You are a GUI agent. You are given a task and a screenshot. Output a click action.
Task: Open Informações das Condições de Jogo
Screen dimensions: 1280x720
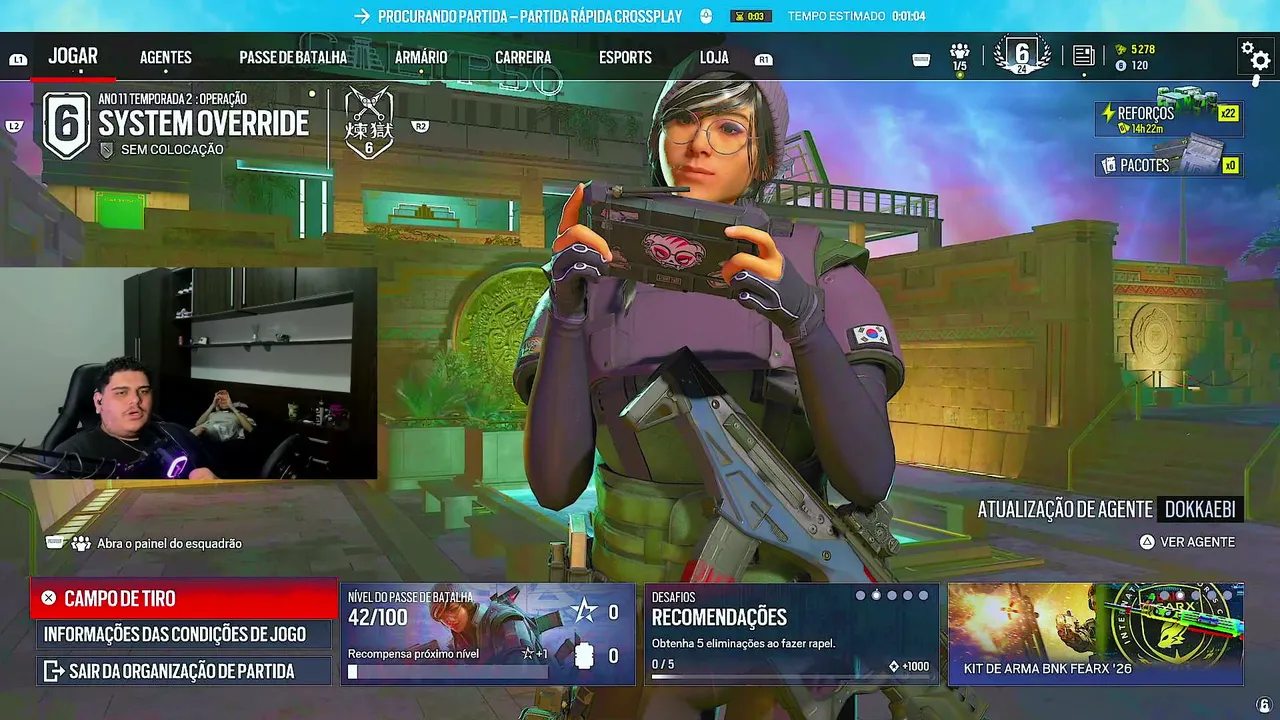tap(184, 634)
